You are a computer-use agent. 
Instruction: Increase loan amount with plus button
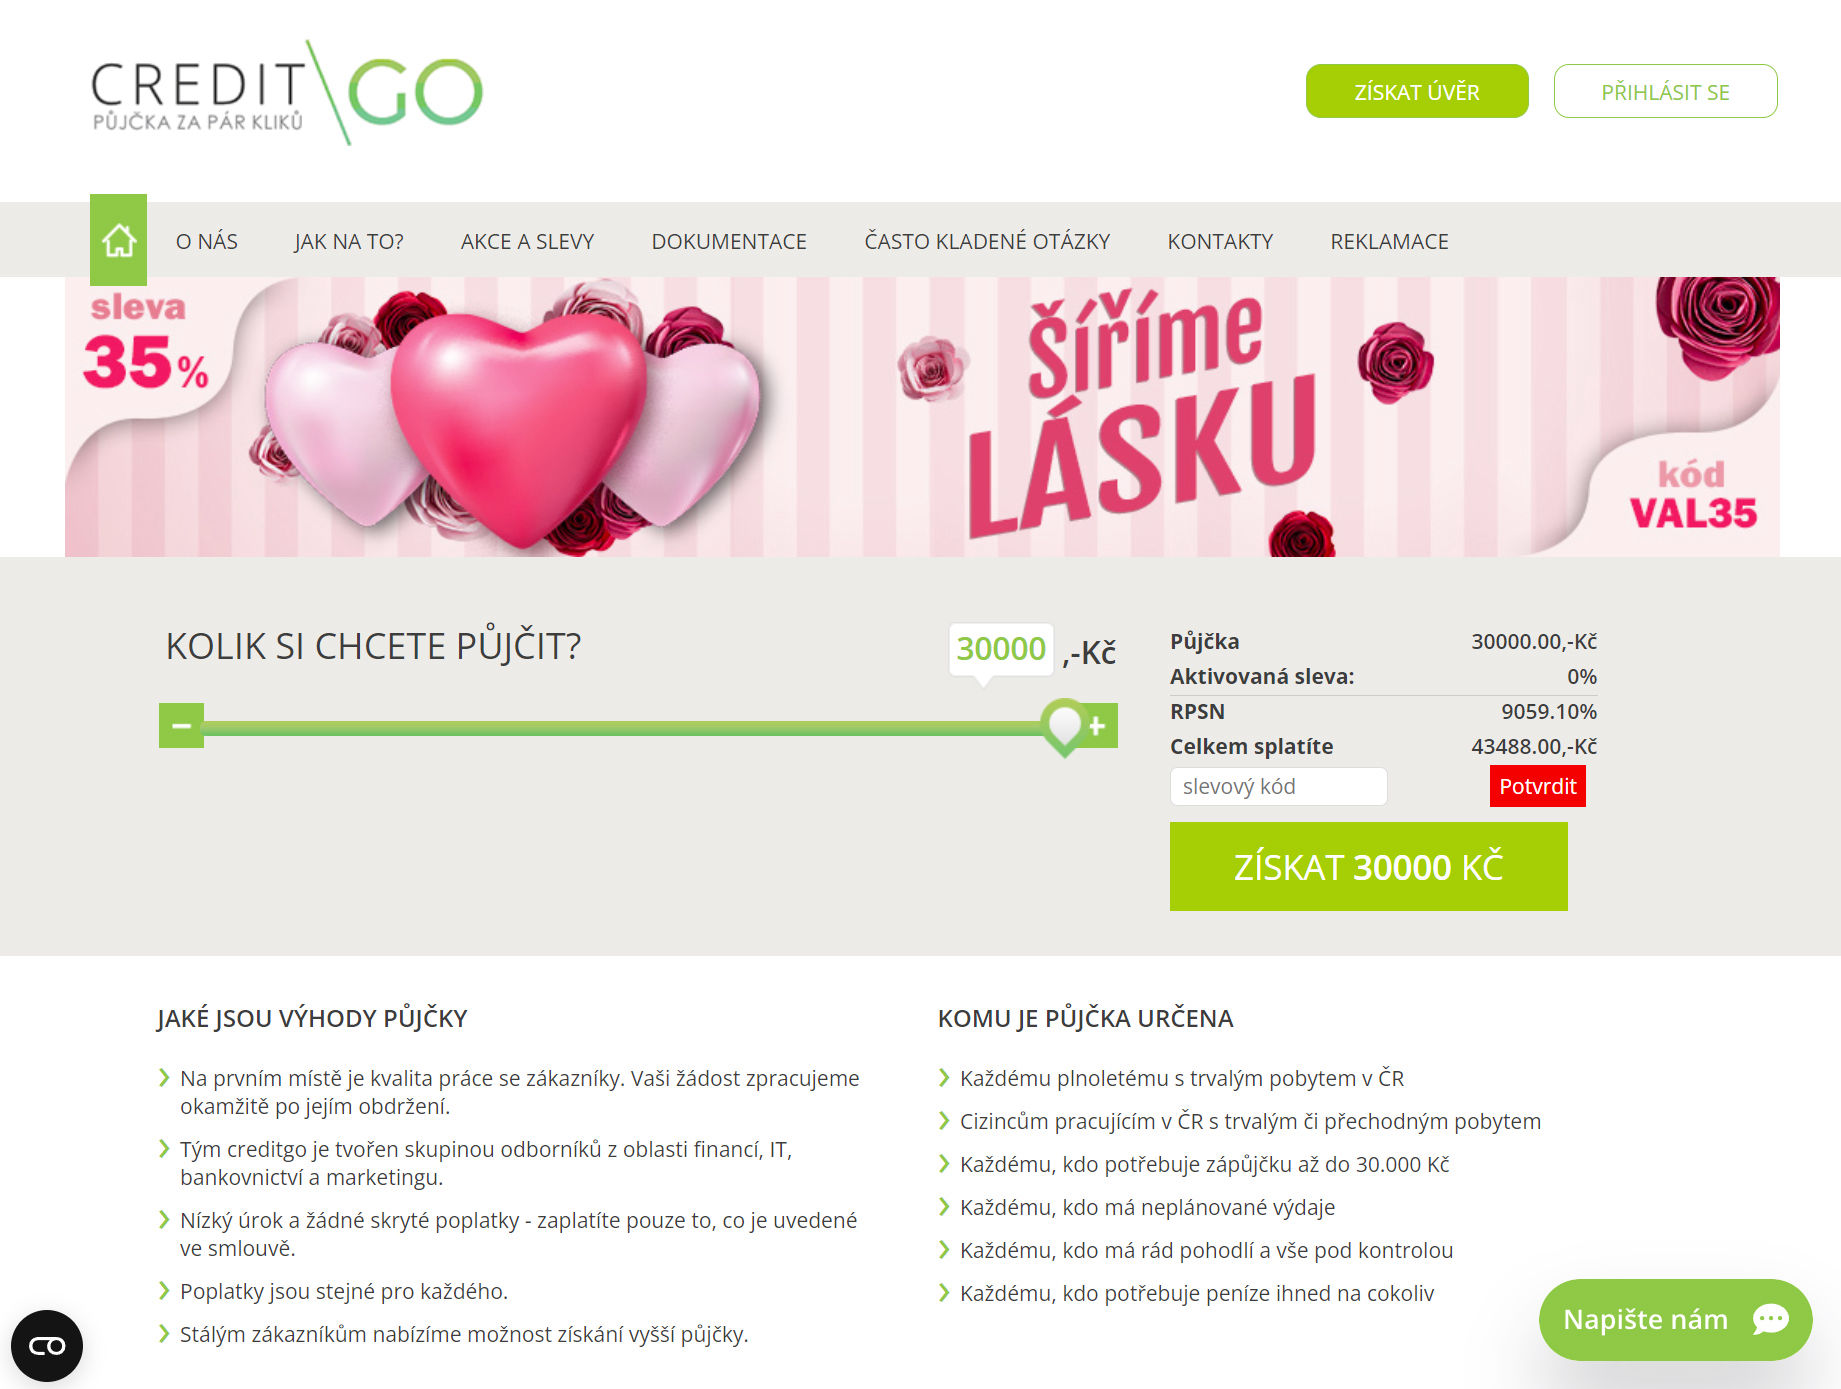tap(1098, 726)
